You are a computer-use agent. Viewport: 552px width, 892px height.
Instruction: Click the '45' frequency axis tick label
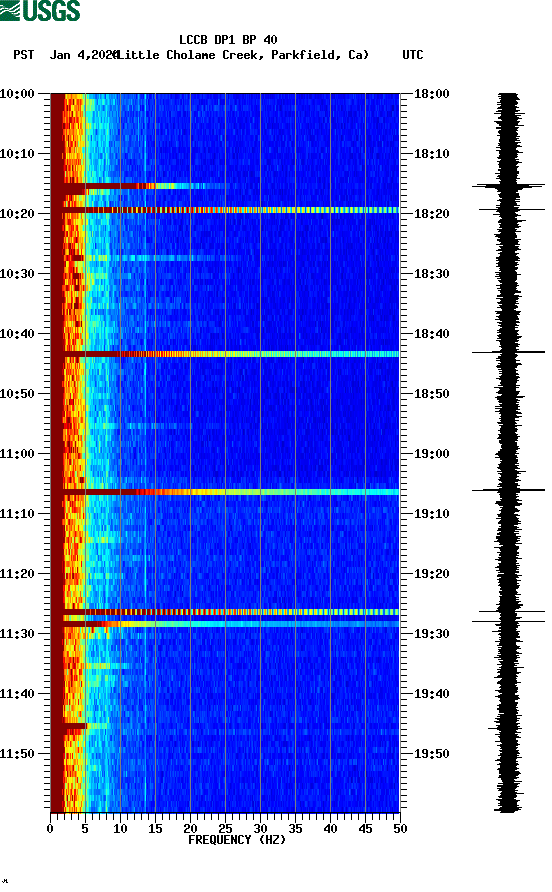pos(365,829)
